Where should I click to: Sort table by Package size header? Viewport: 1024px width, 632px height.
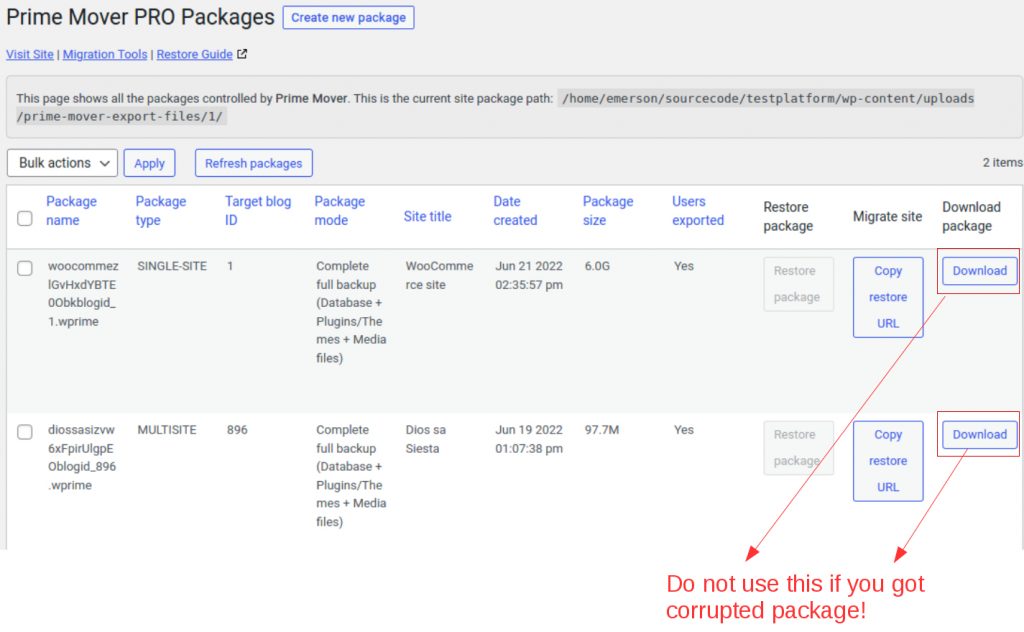point(607,210)
